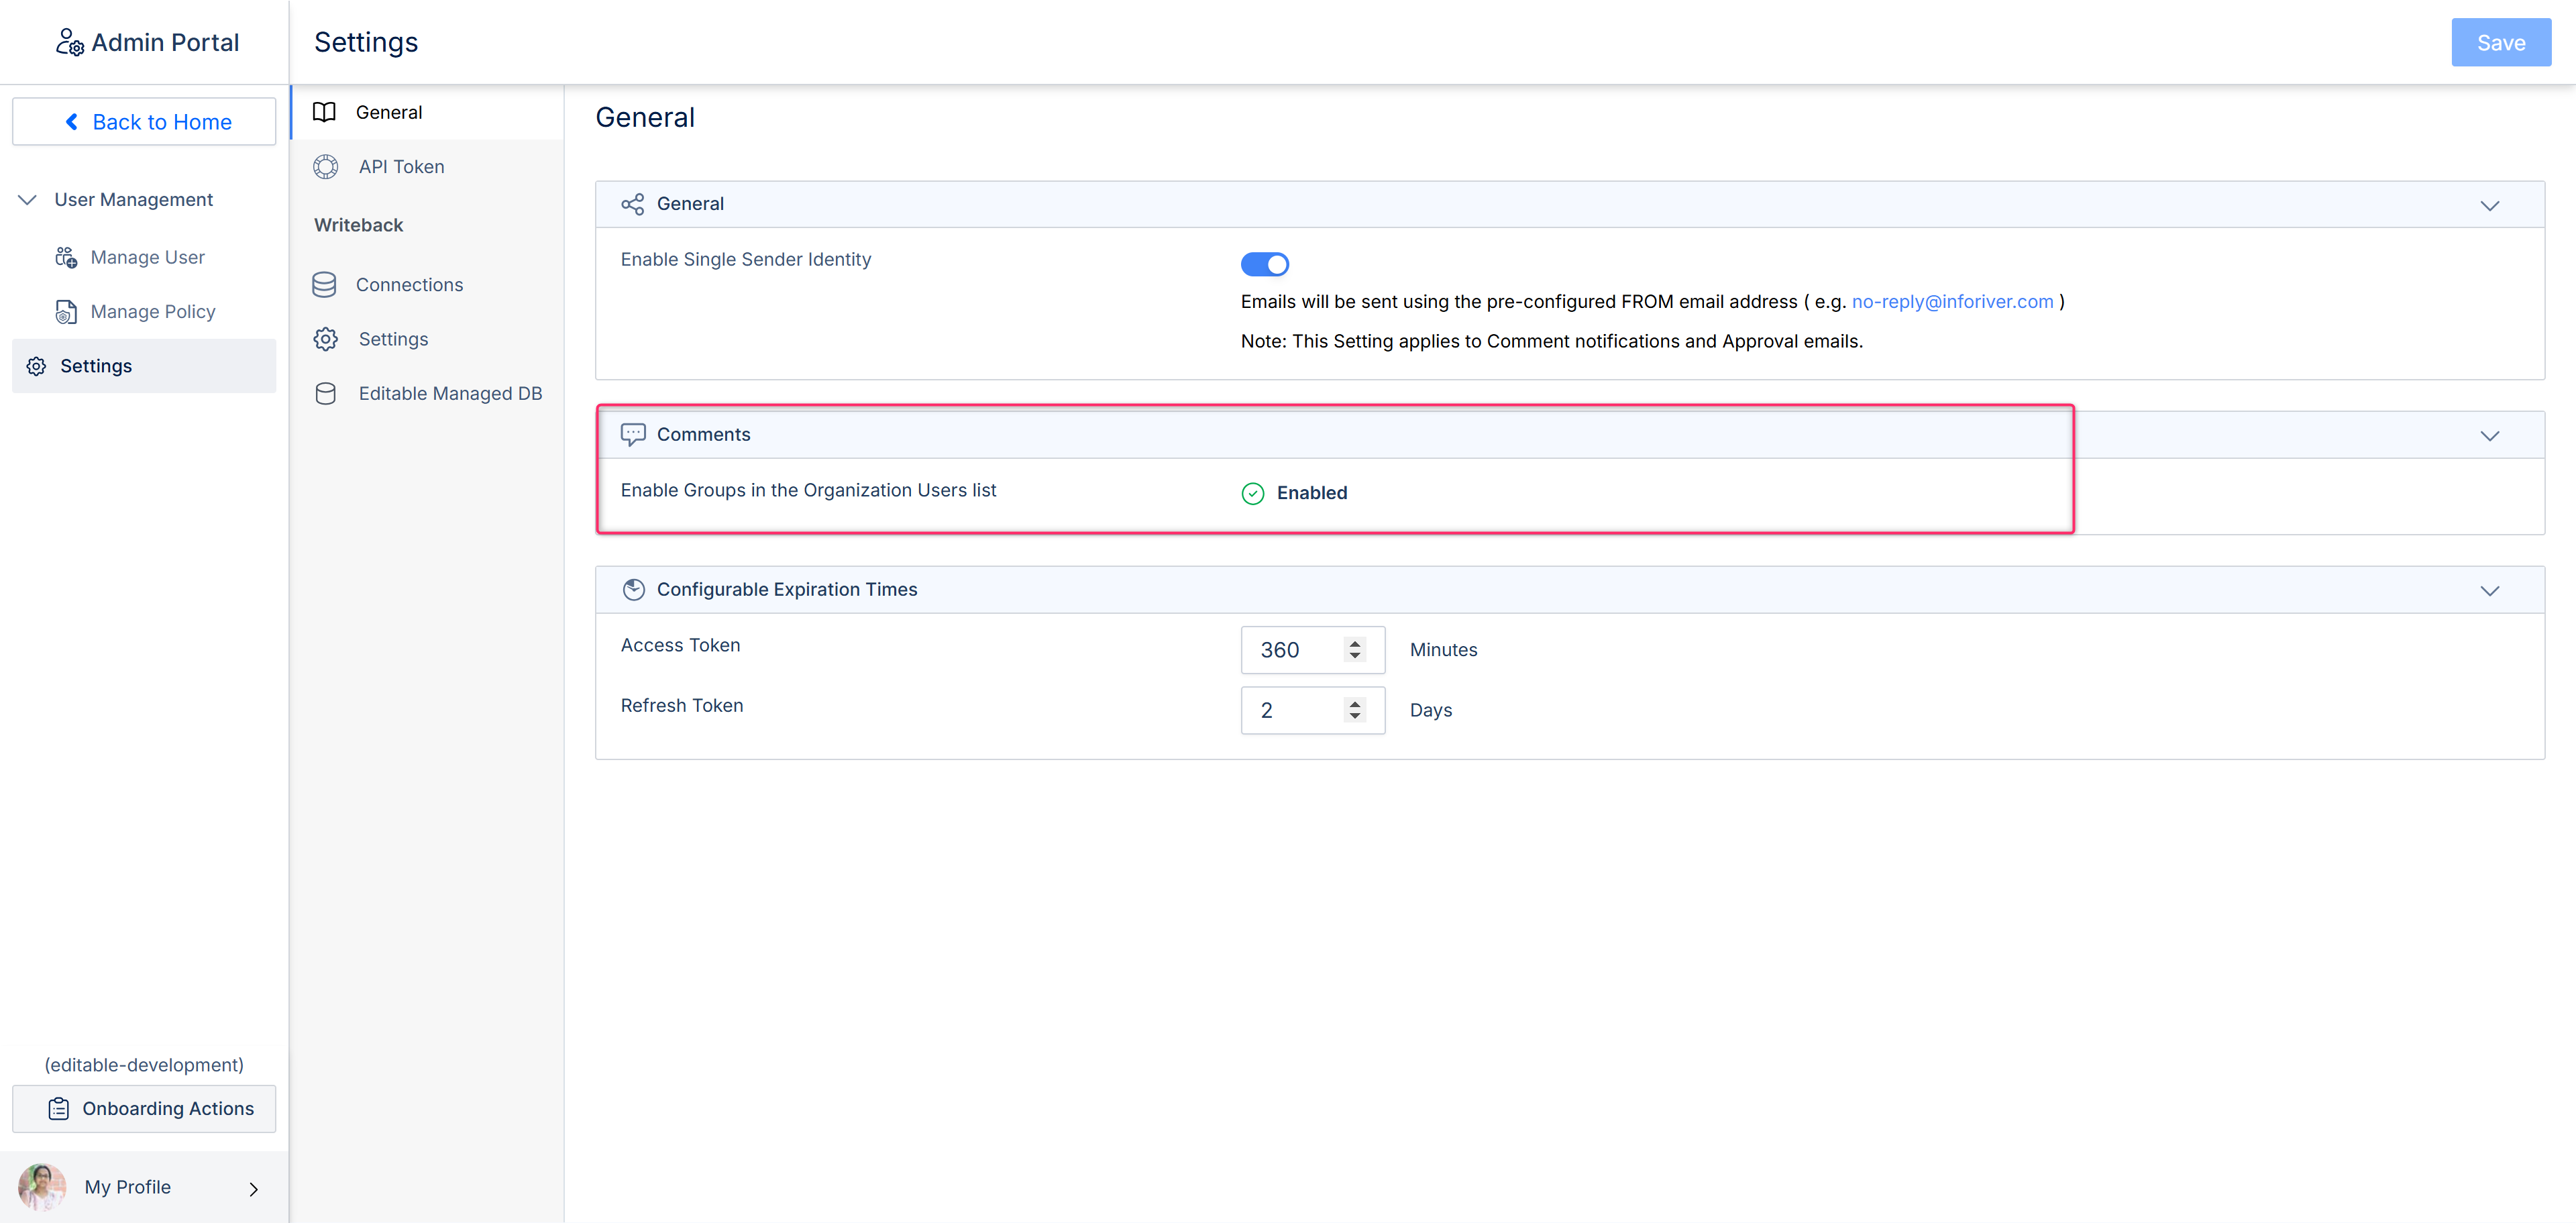This screenshot has height=1223, width=2576.
Task: Click the Configurable Expiration Times clock icon
Action: click(x=633, y=589)
